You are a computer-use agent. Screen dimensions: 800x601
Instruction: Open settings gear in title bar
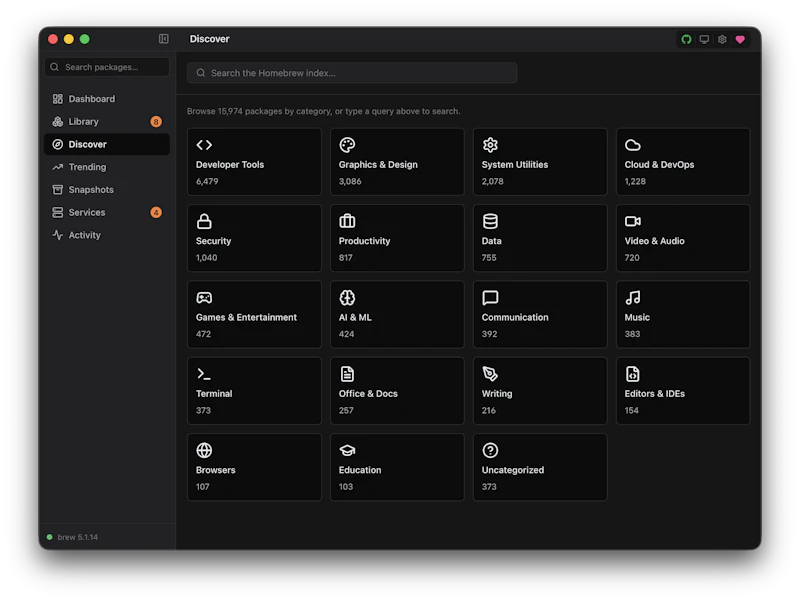point(722,39)
